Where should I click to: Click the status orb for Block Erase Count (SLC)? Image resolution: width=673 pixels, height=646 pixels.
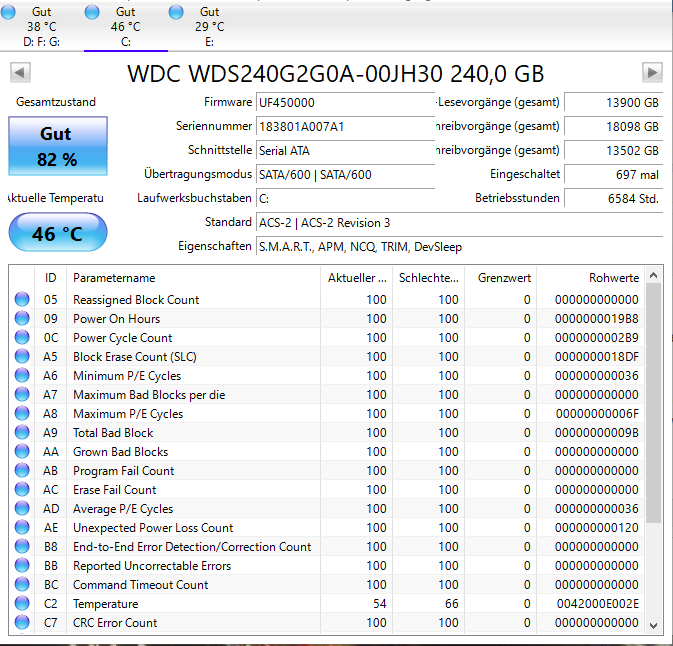22,356
